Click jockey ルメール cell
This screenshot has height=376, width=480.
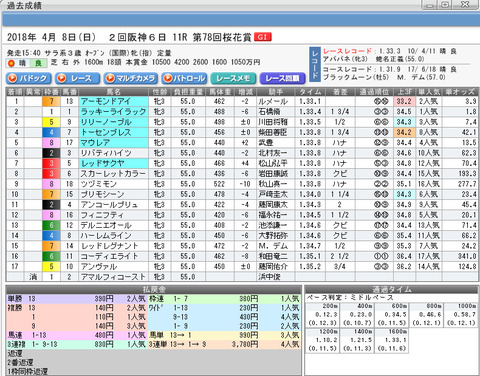pyautogui.click(x=275, y=101)
